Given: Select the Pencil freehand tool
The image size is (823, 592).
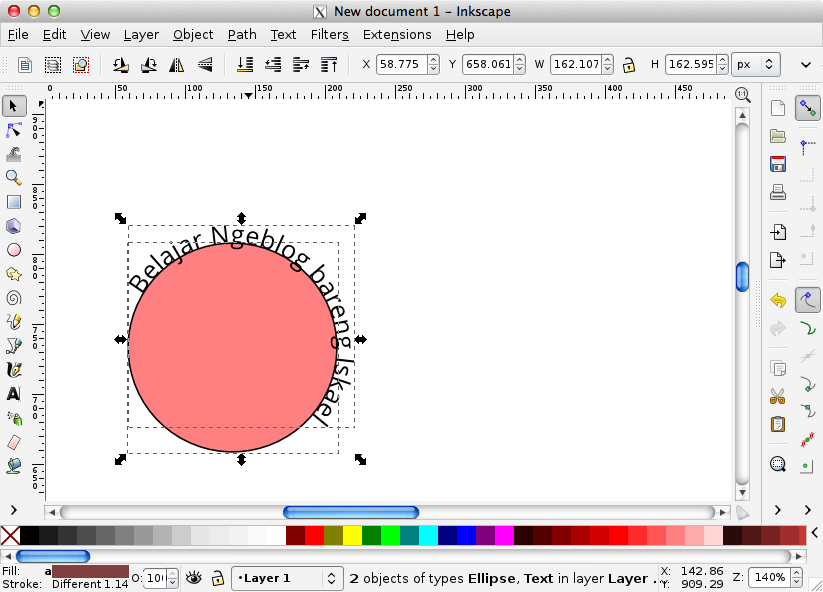Looking at the screenshot, I should point(14,322).
